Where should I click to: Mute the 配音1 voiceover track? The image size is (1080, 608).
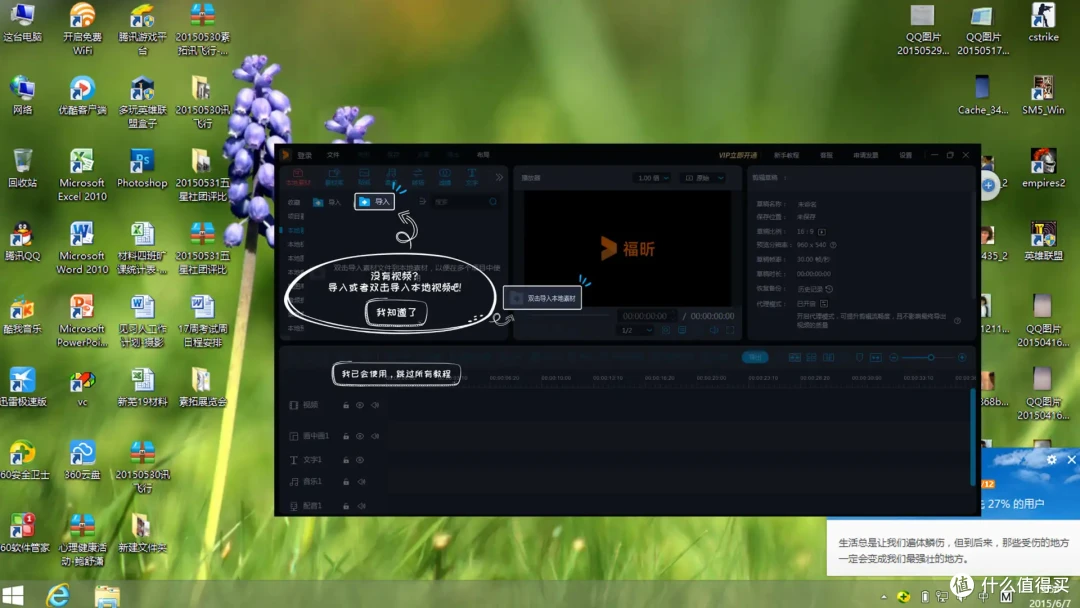(x=362, y=506)
